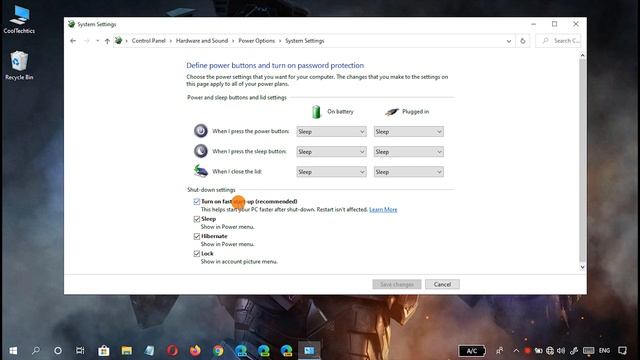Click the Plugged in plug icon

tap(391, 111)
